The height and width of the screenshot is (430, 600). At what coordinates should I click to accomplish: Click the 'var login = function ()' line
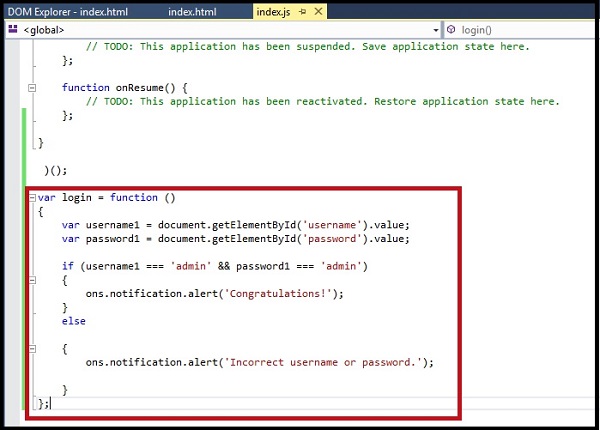point(106,198)
